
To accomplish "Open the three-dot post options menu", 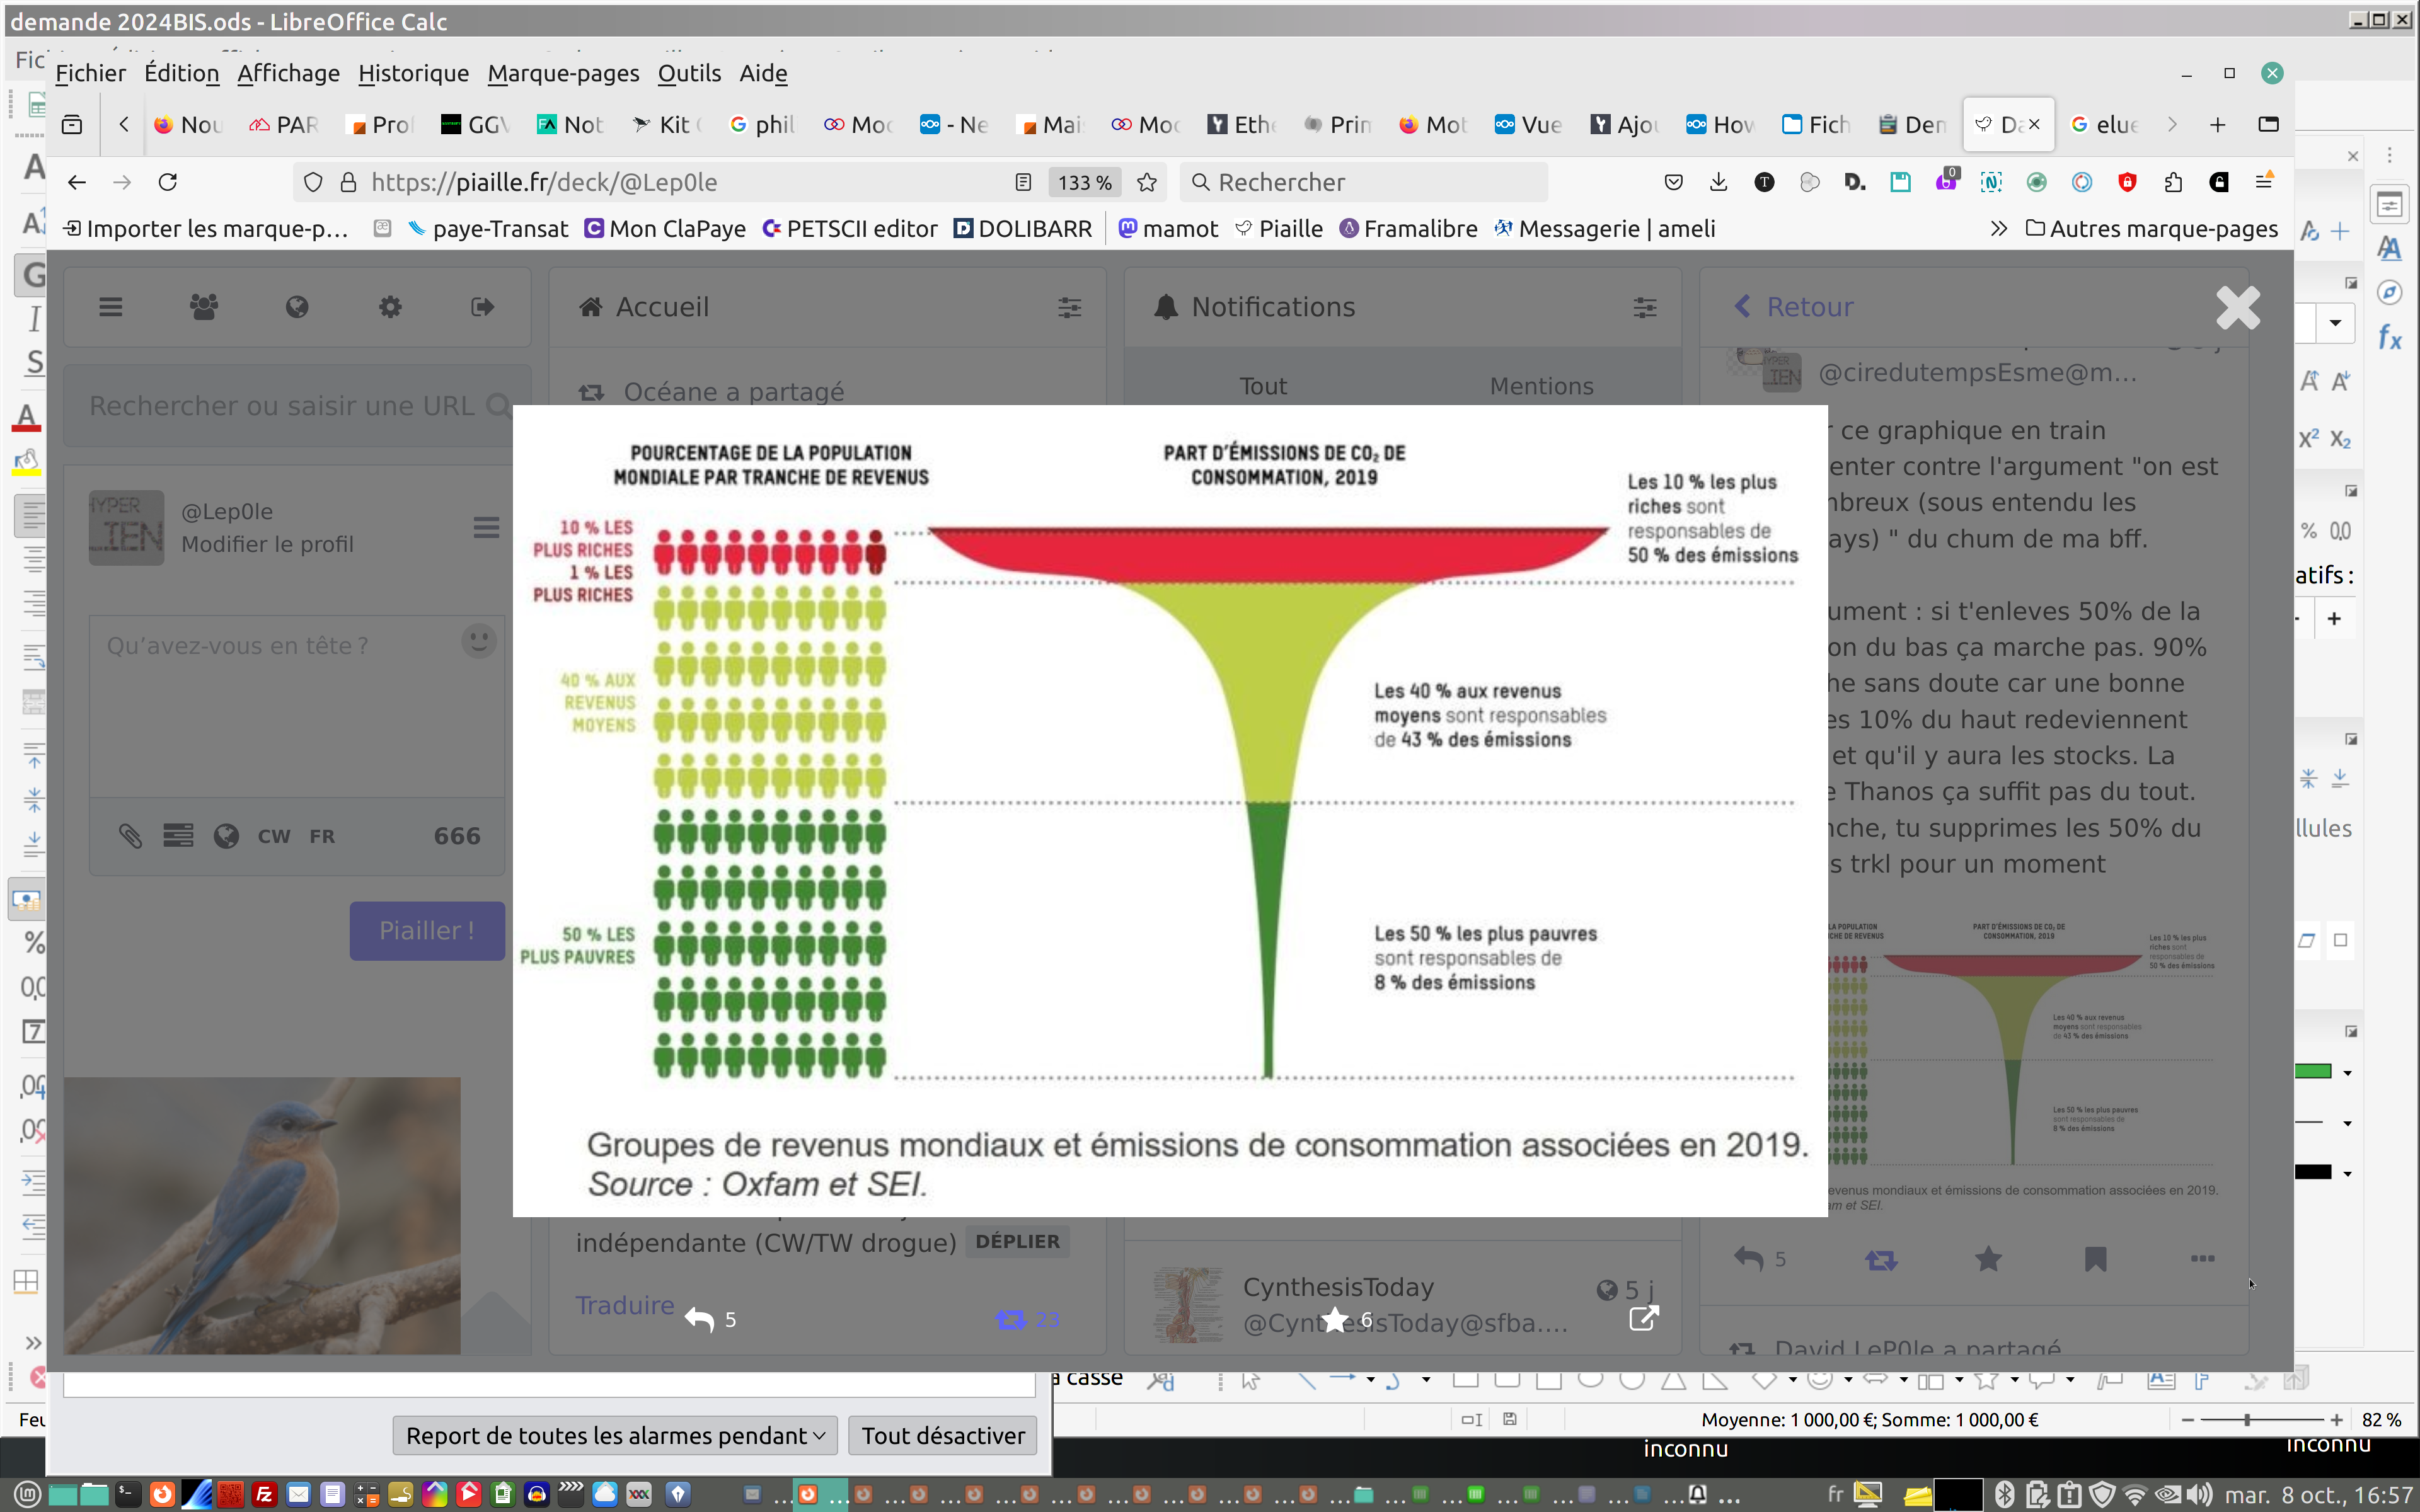I will pyautogui.click(x=2202, y=1259).
